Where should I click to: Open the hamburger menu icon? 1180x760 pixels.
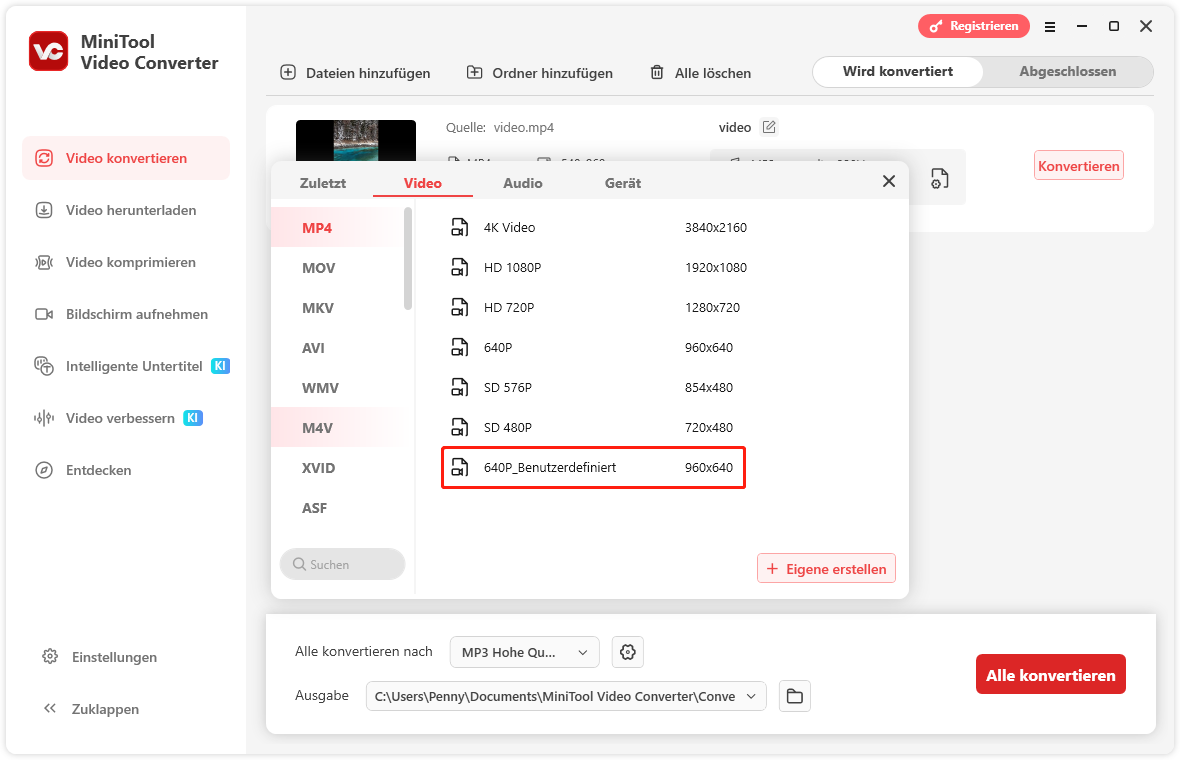[1050, 26]
